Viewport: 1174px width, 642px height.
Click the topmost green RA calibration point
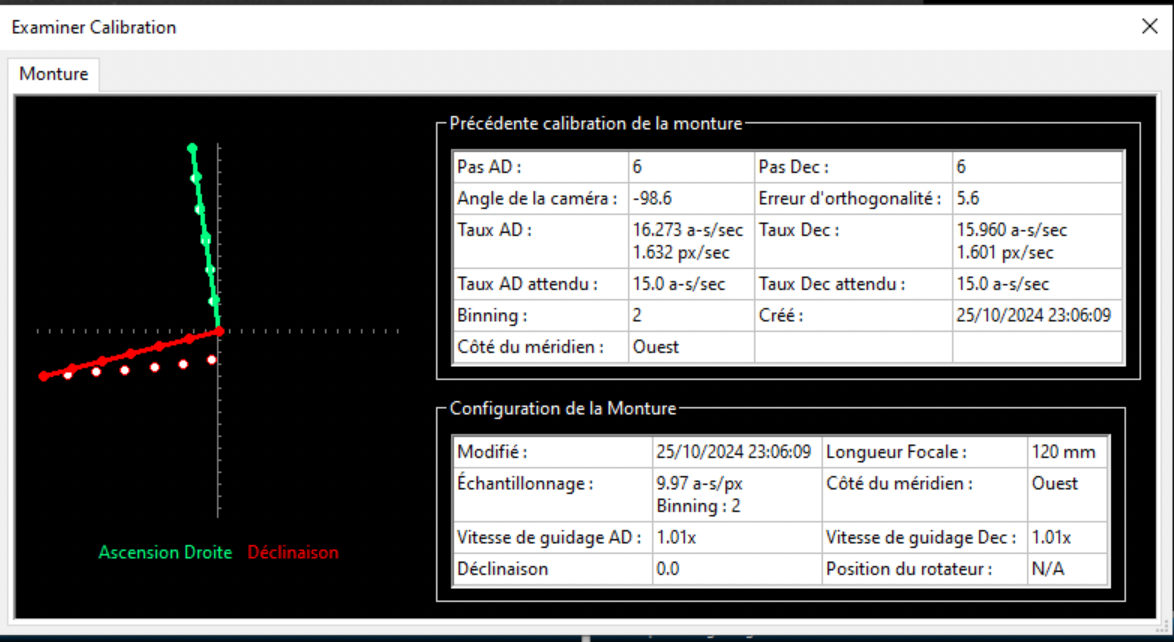tap(192, 148)
